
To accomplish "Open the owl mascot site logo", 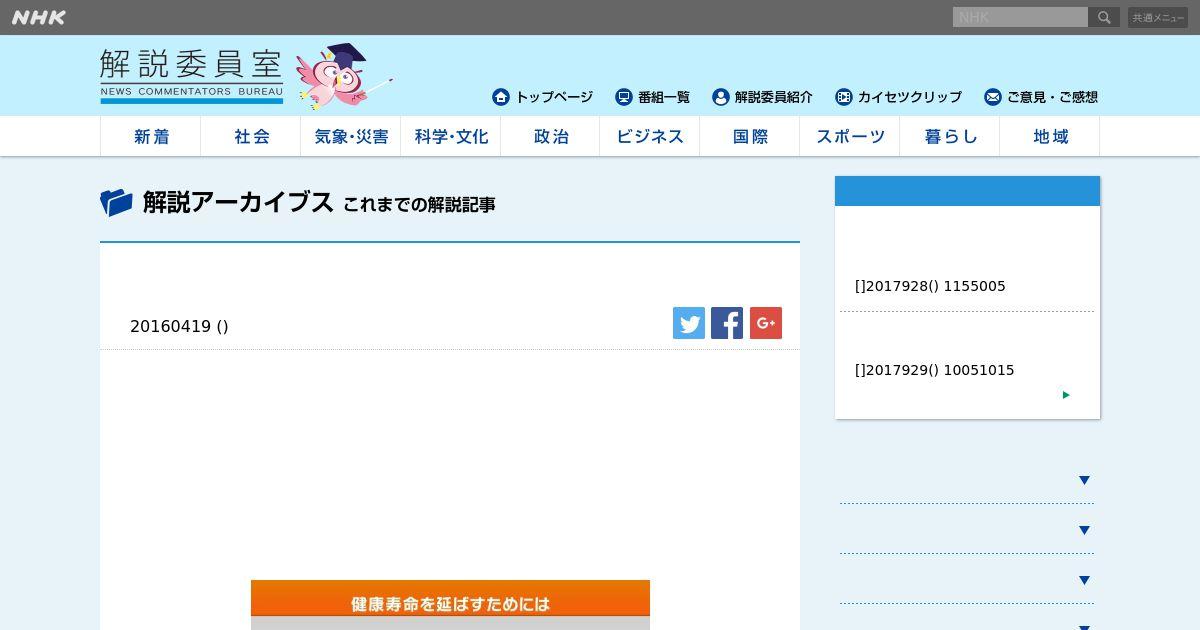I will pos(246,76).
